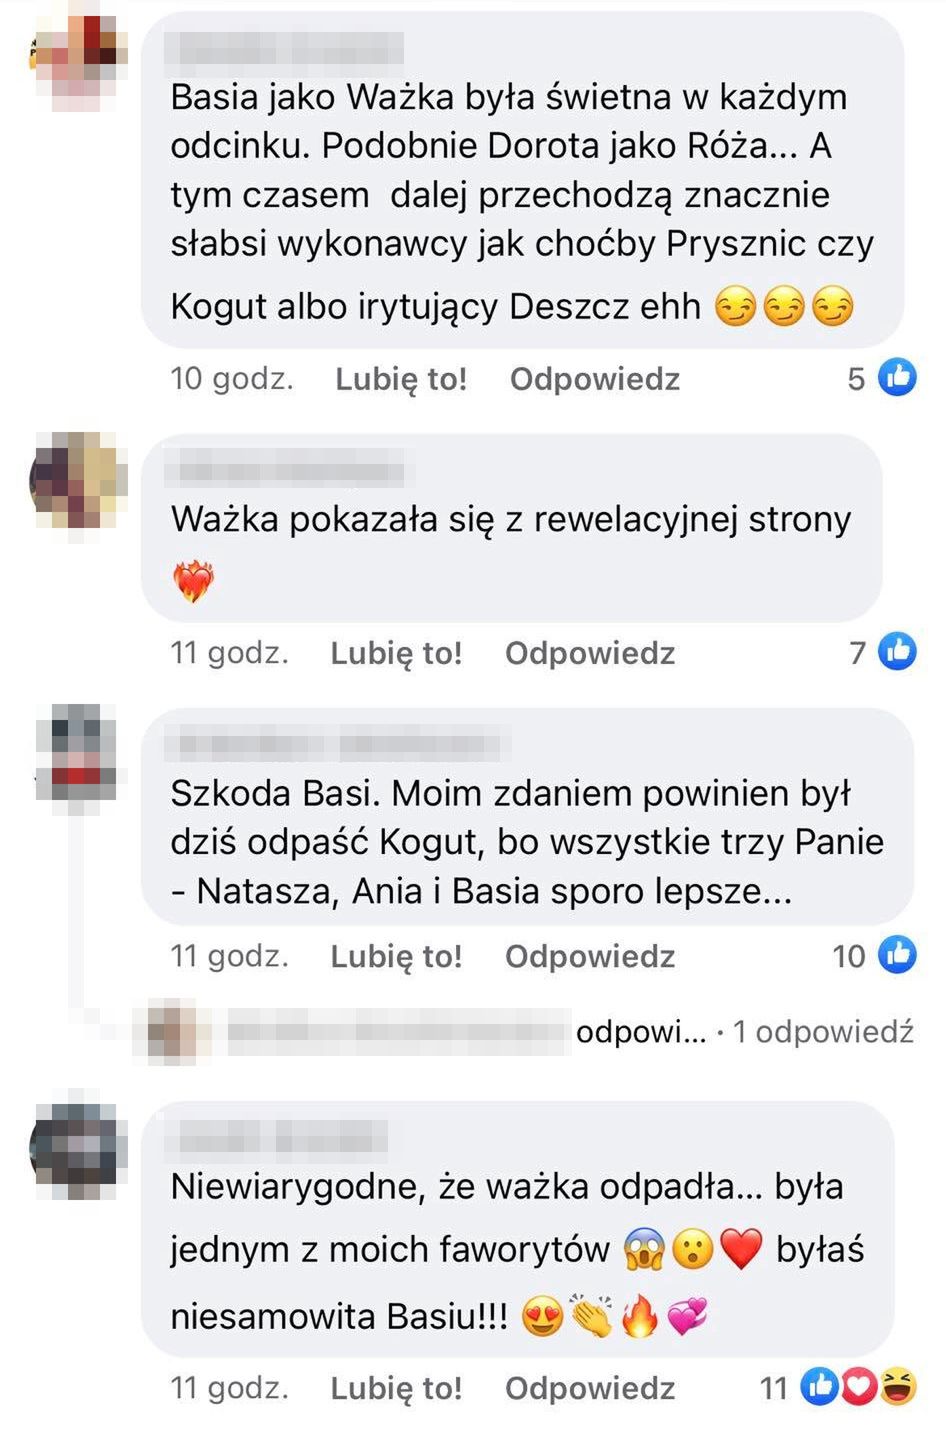Screen dimensions: 946x1436
Task: Like the Niewiarygodne, że ważka odpadła comment
Action: pyautogui.click(x=396, y=1388)
